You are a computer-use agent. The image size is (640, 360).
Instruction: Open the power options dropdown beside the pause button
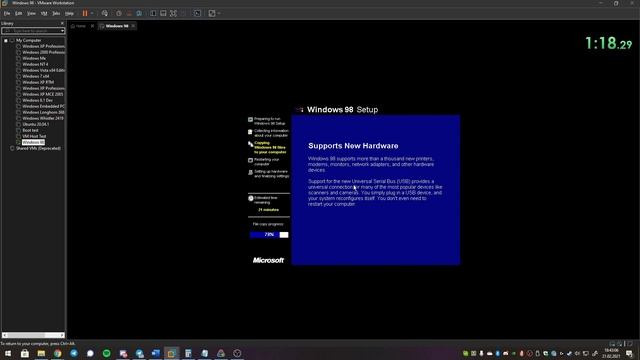click(x=92, y=13)
